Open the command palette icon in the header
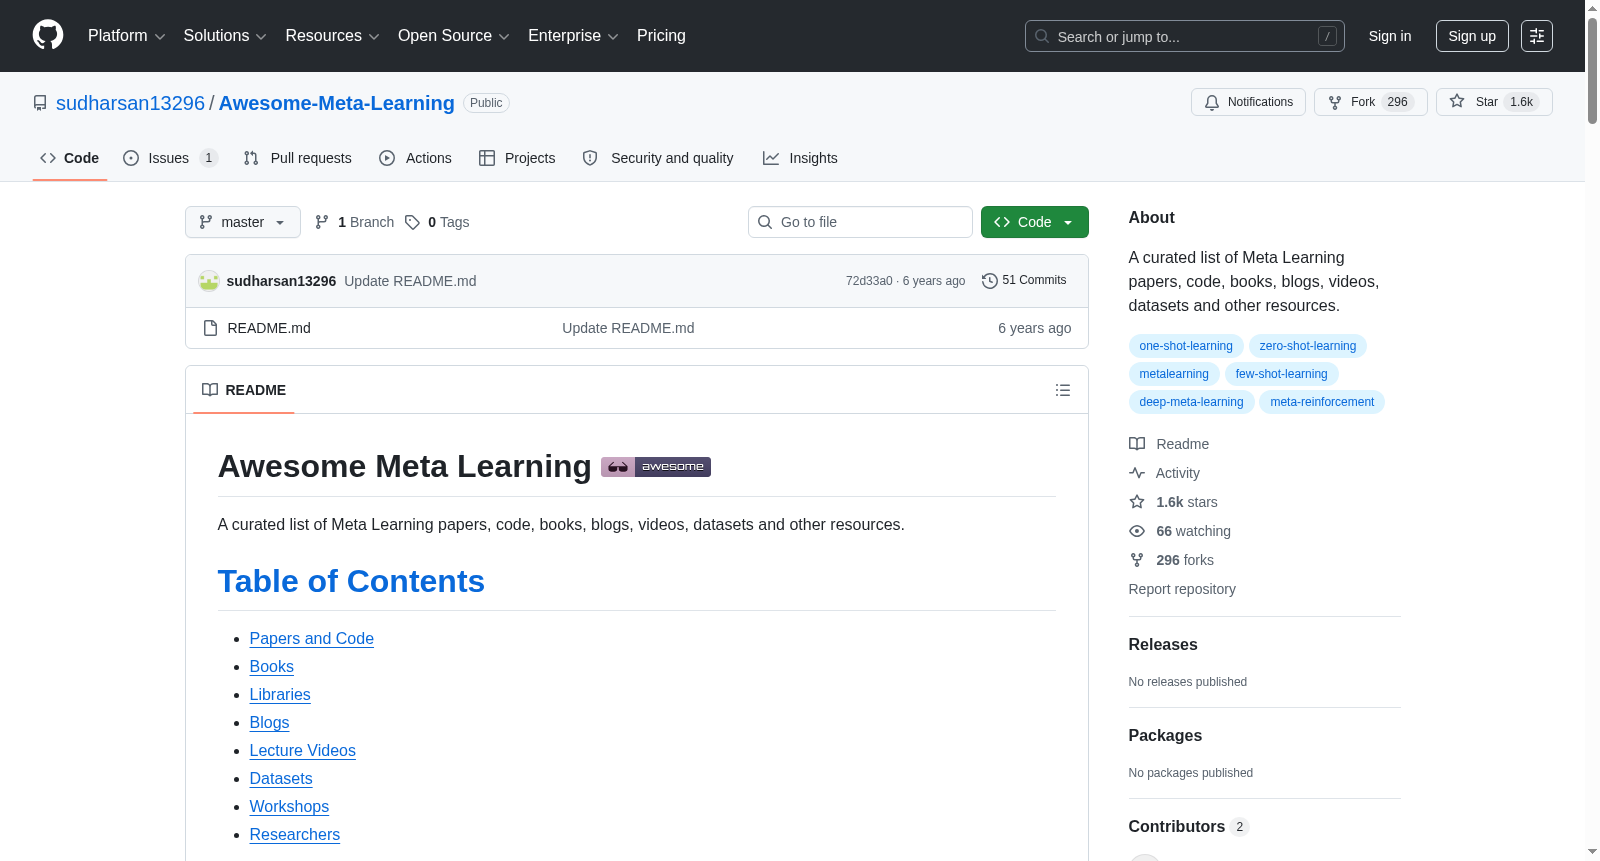Screen dimensions: 1600x861 coord(1536,36)
